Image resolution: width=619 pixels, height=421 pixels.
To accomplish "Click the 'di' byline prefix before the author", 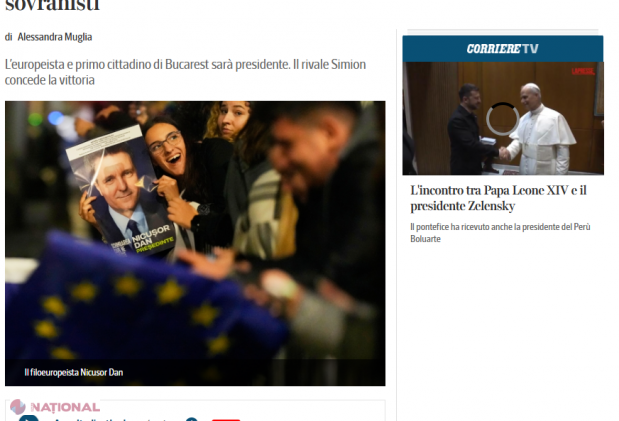I will tap(9, 37).
